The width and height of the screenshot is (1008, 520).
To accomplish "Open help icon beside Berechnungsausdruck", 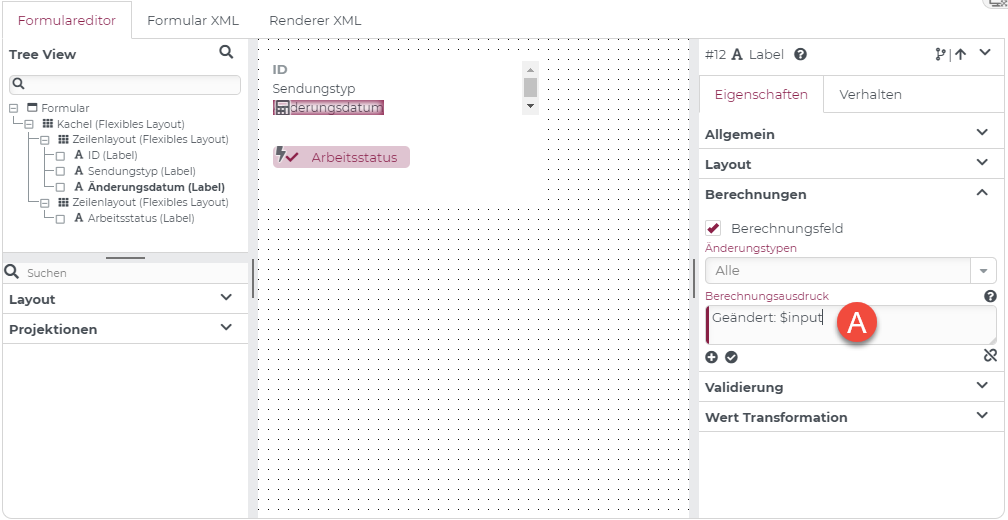I will coord(991,296).
